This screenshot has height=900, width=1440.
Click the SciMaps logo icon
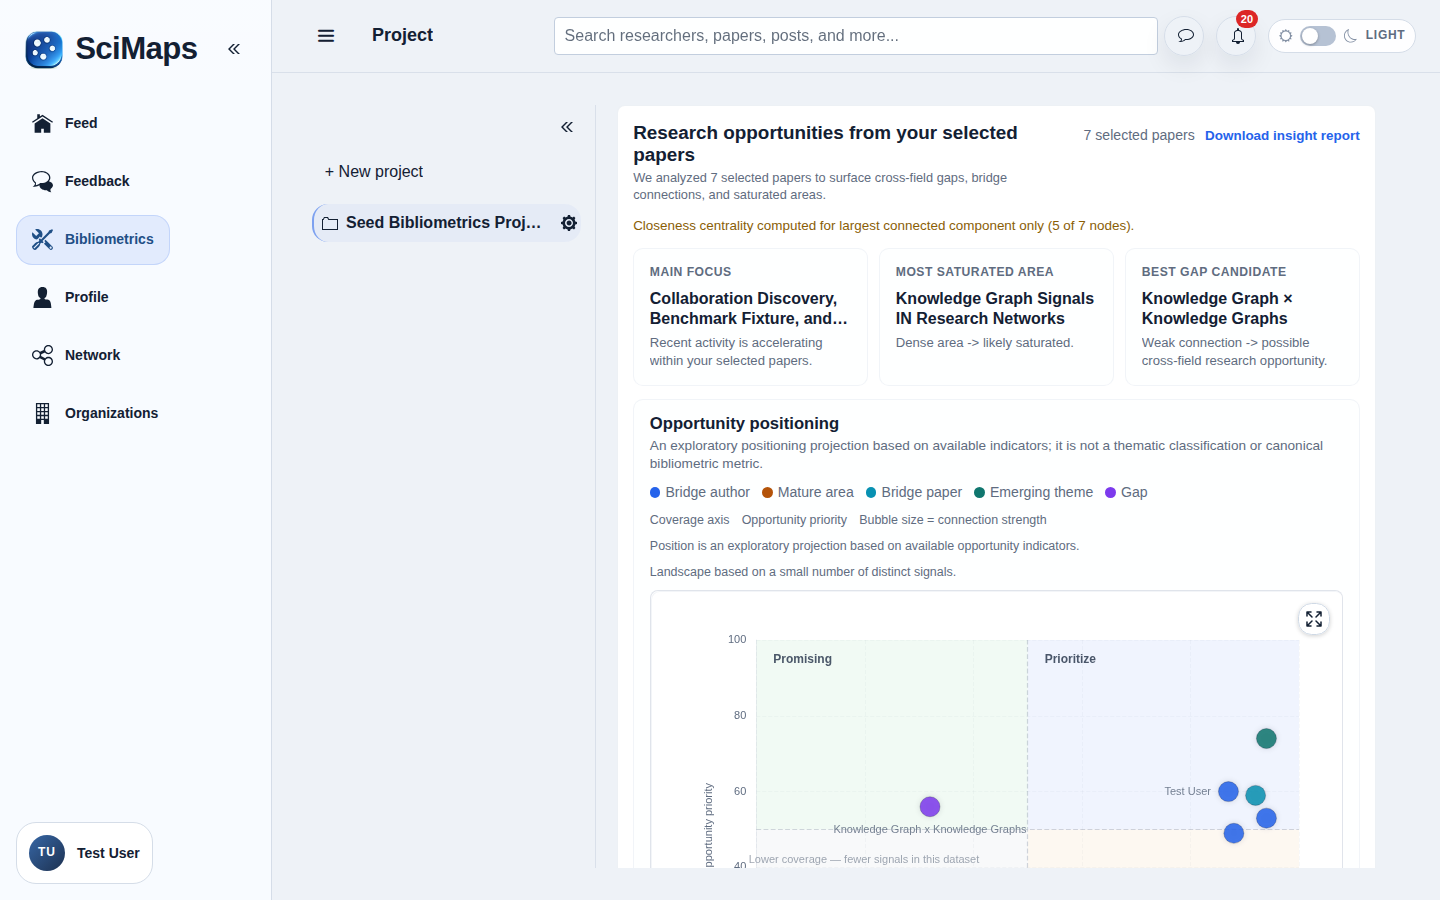click(x=44, y=49)
